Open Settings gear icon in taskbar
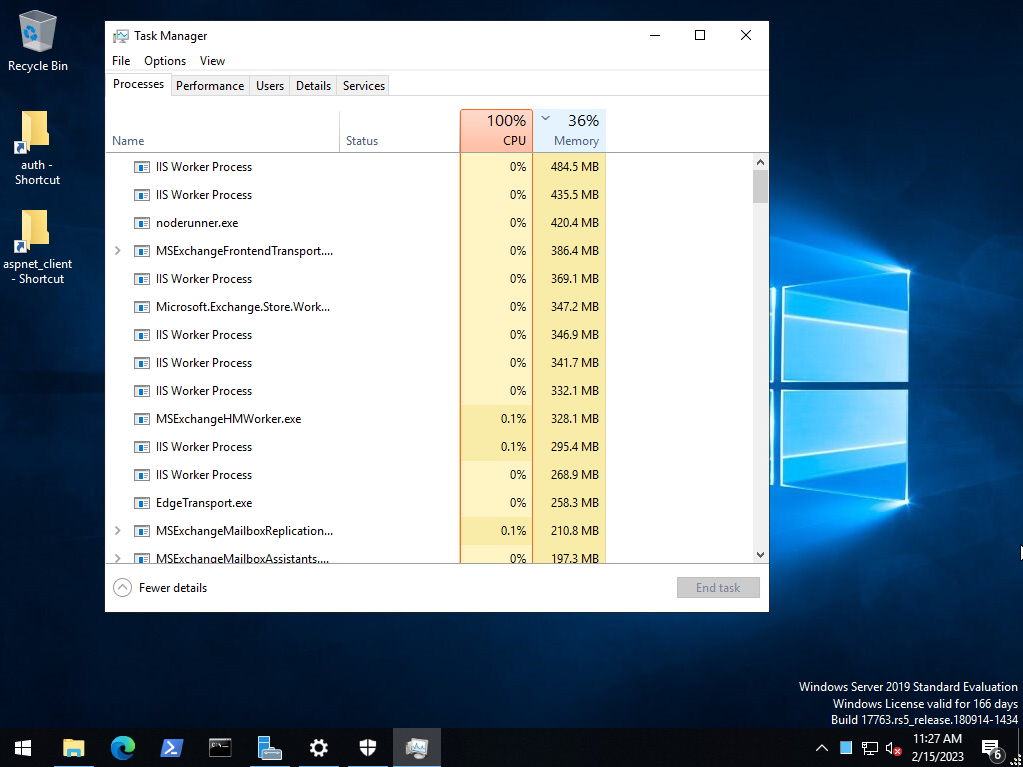Image resolution: width=1023 pixels, height=767 pixels. (318, 747)
